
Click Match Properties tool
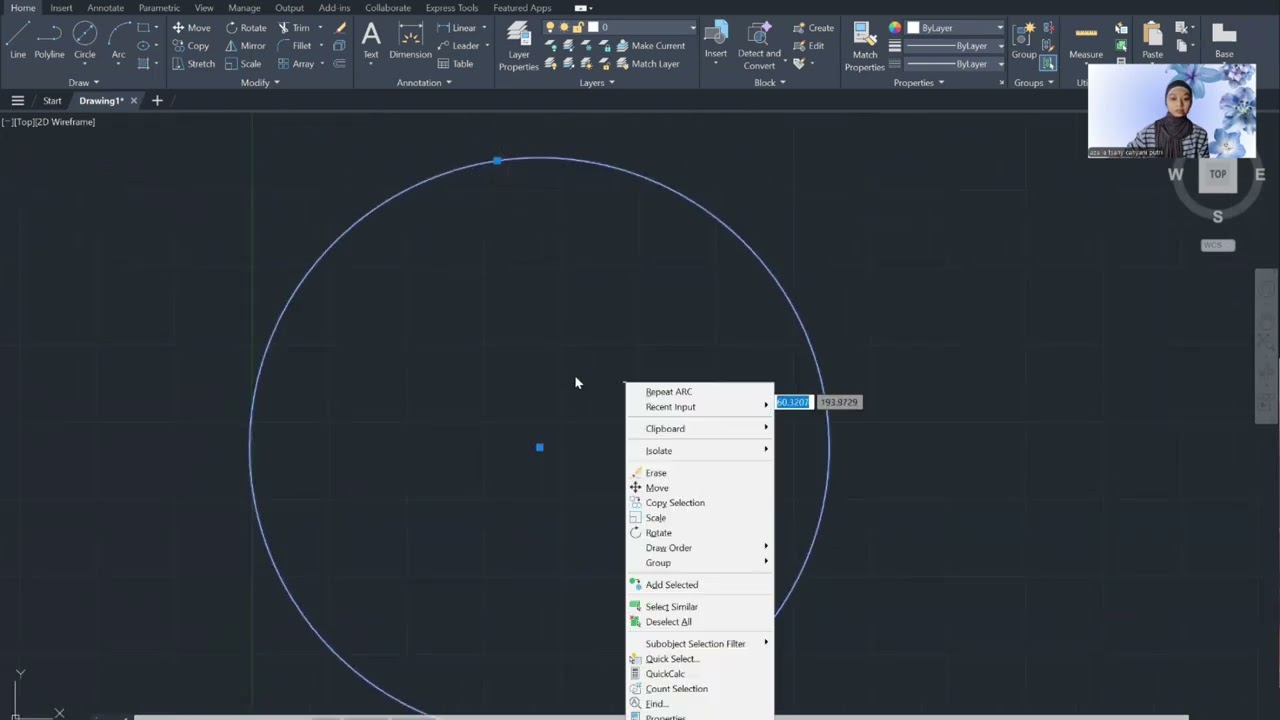pyautogui.click(x=864, y=46)
